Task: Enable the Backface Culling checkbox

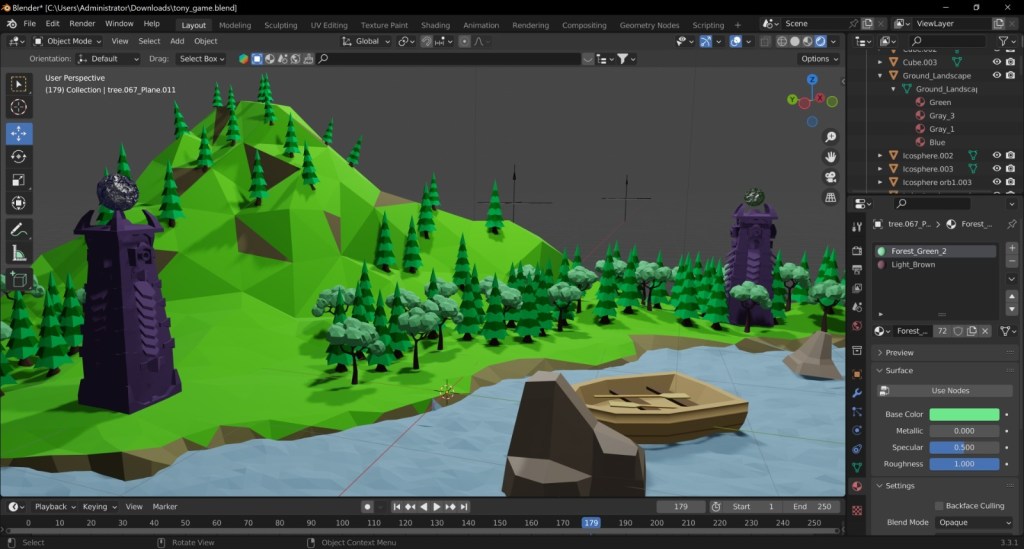Action: click(939, 506)
